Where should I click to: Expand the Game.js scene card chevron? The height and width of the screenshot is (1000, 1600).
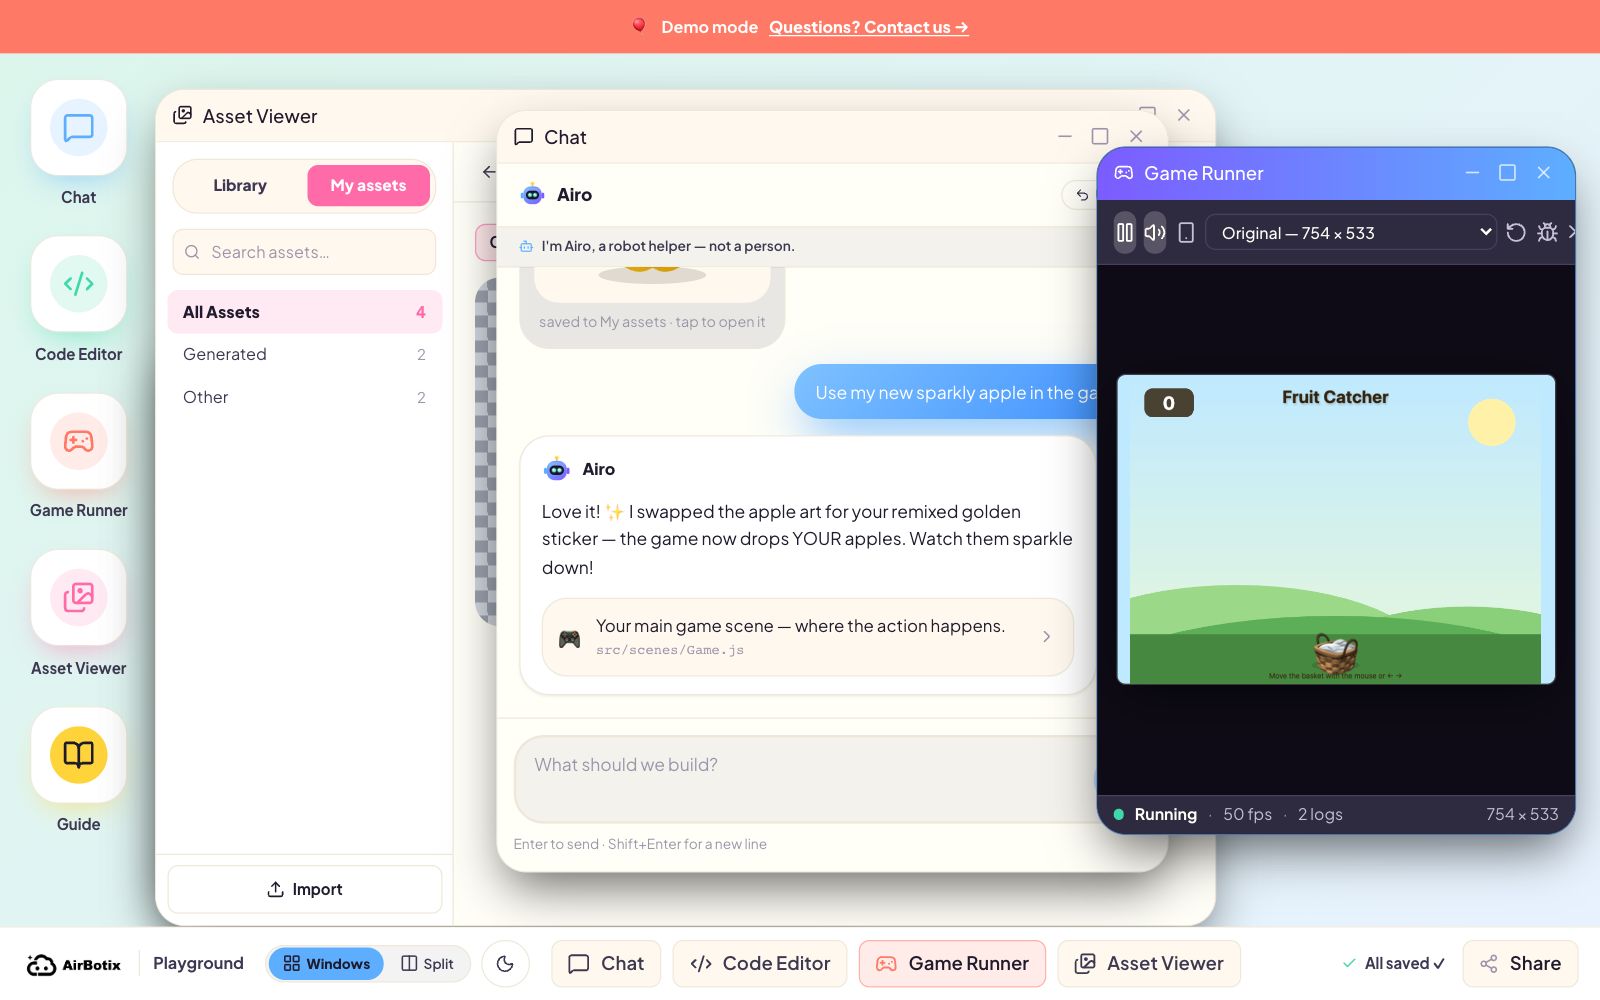1046,637
